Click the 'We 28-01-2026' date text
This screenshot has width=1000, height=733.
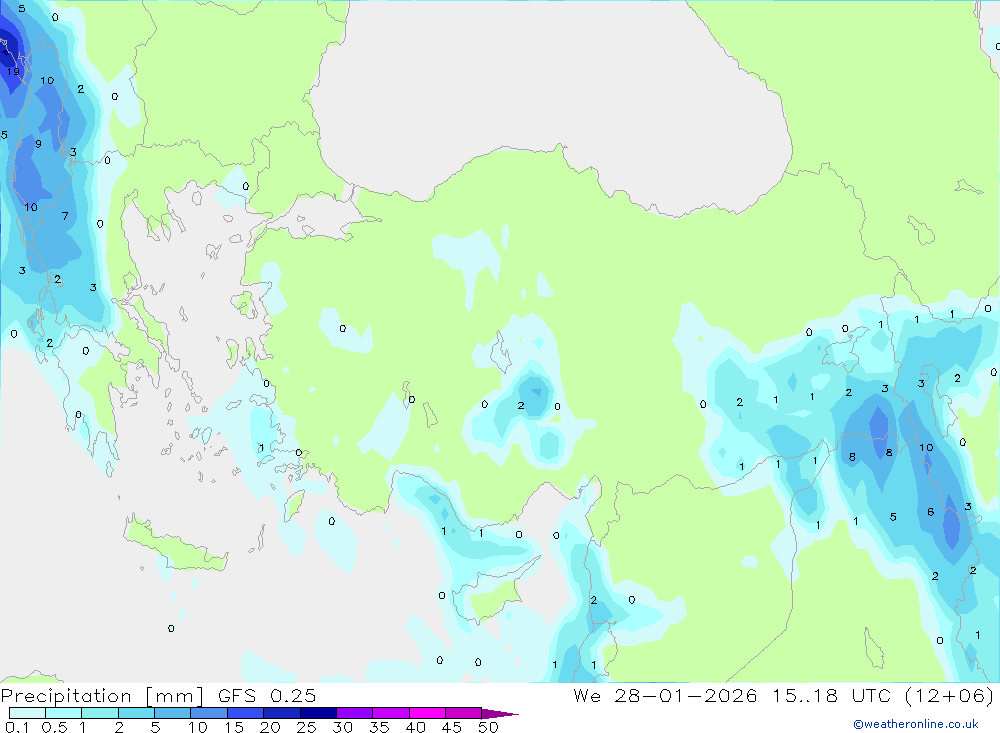click(665, 695)
